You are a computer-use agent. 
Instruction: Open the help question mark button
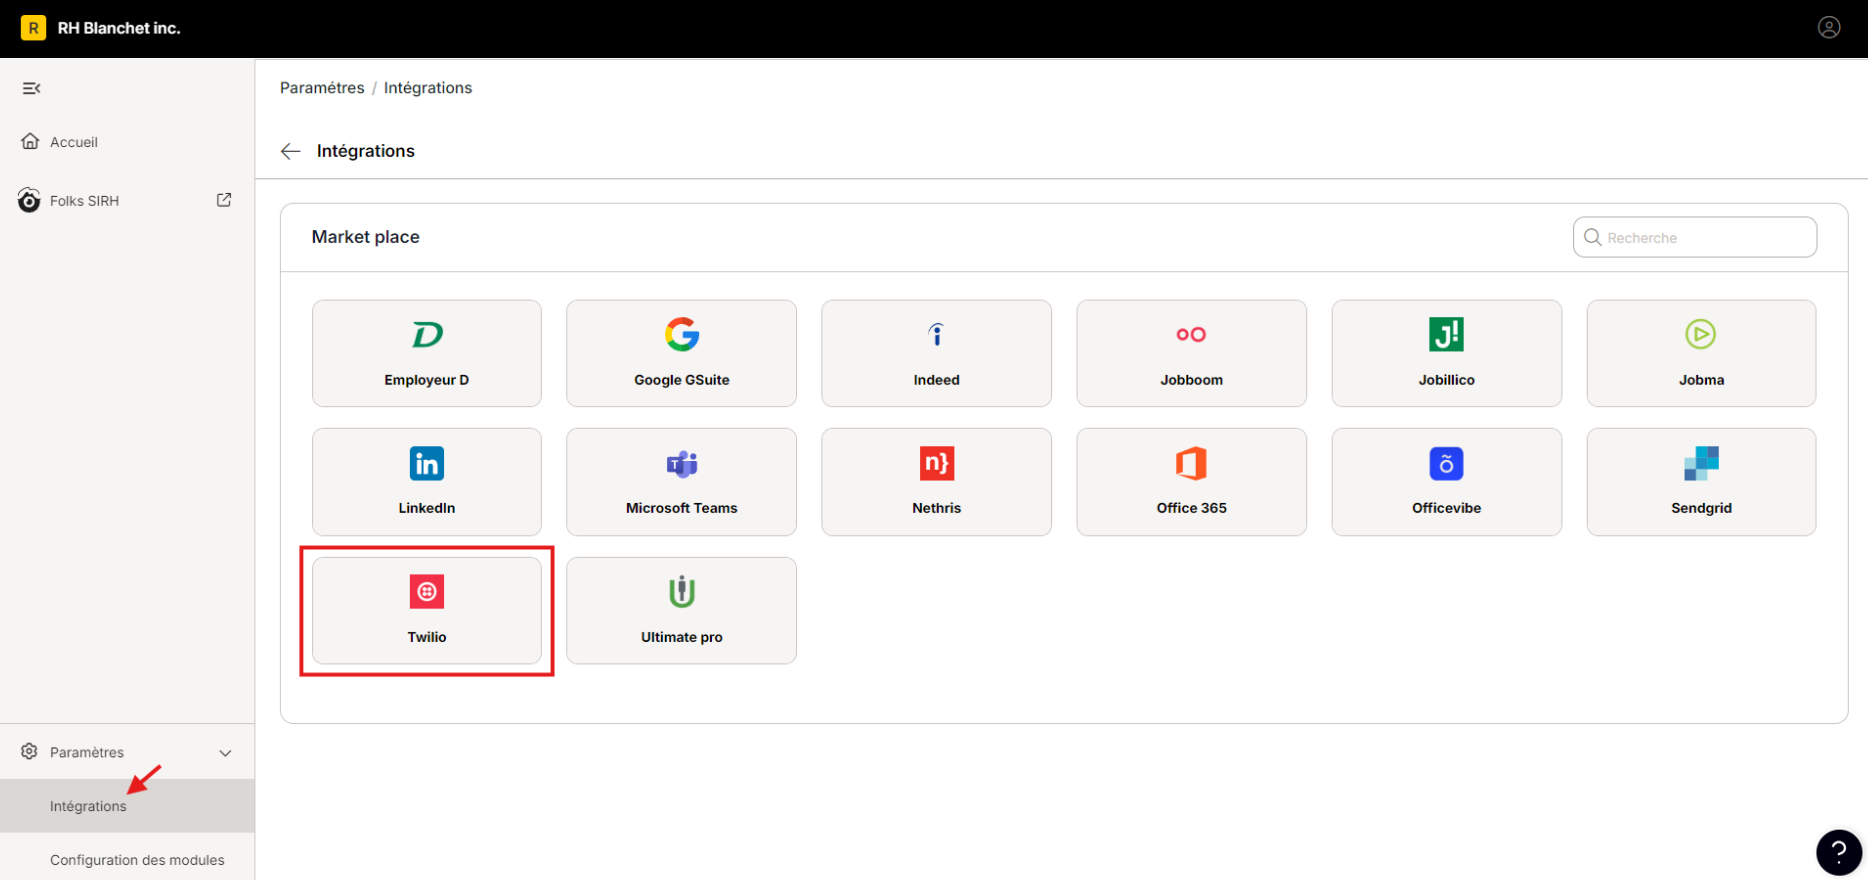point(1838,852)
